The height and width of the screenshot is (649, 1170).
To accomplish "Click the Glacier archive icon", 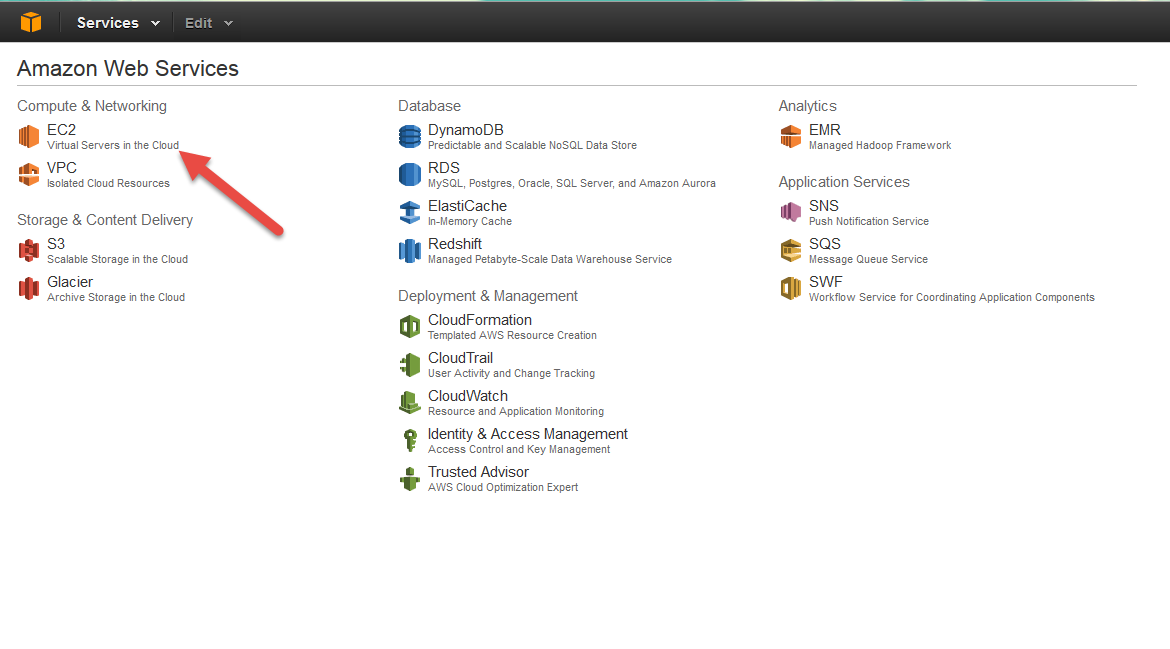I will (x=28, y=287).
